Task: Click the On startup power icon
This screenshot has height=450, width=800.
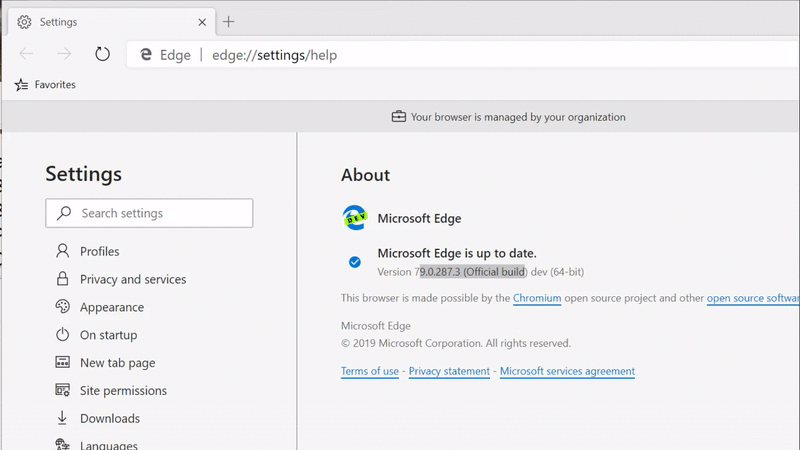Action: (x=62, y=335)
